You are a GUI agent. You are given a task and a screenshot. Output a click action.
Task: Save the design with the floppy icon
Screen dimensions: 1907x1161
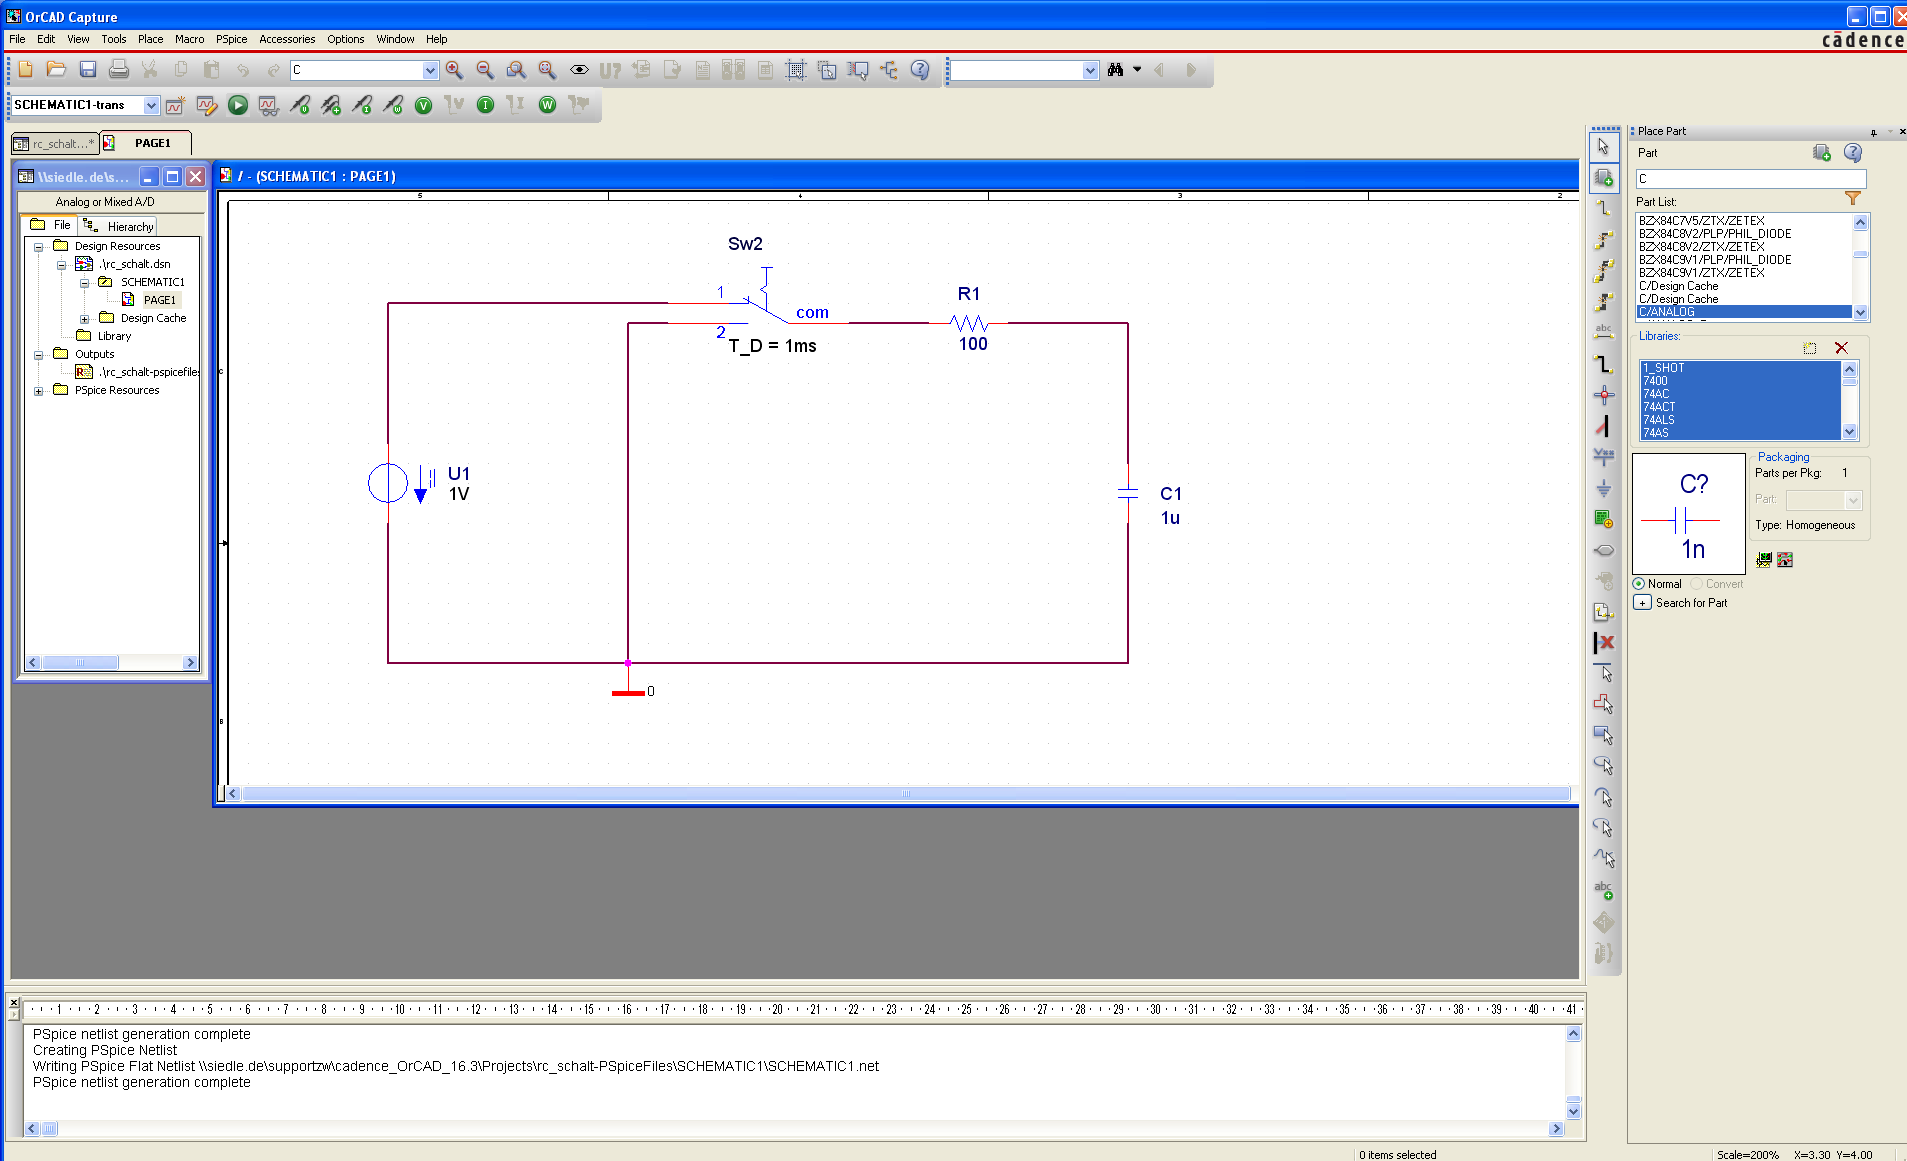click(x=88, y=69)
